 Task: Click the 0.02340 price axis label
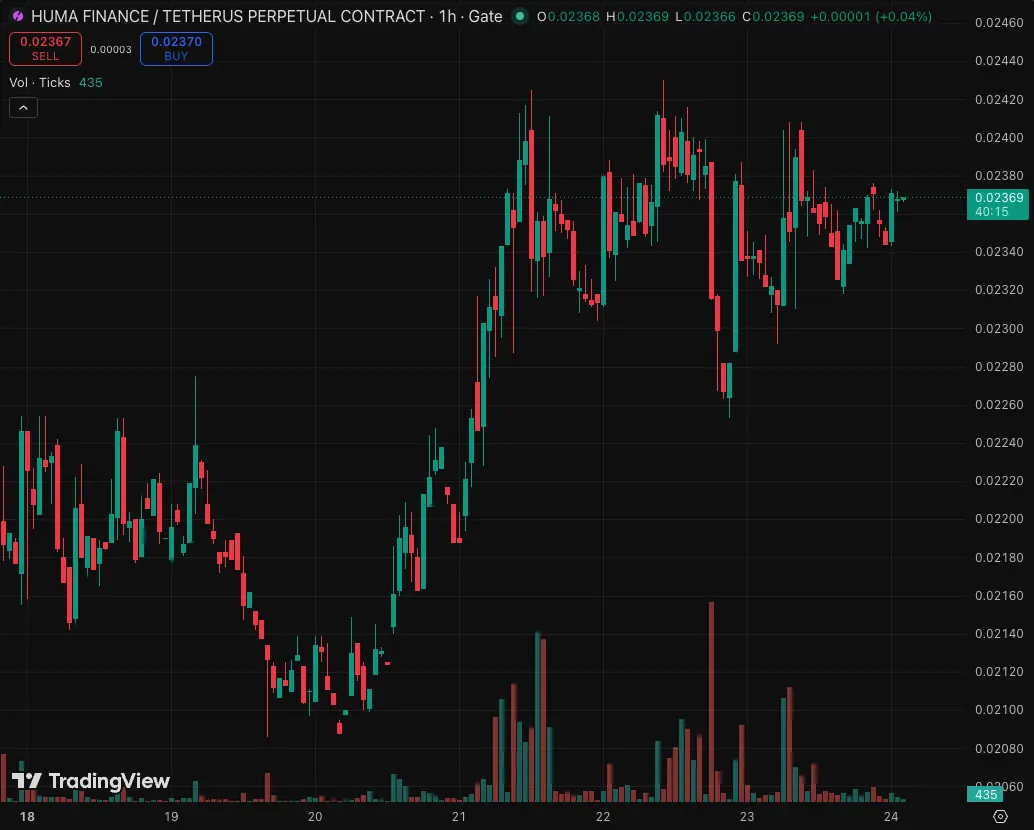point(999,251)
